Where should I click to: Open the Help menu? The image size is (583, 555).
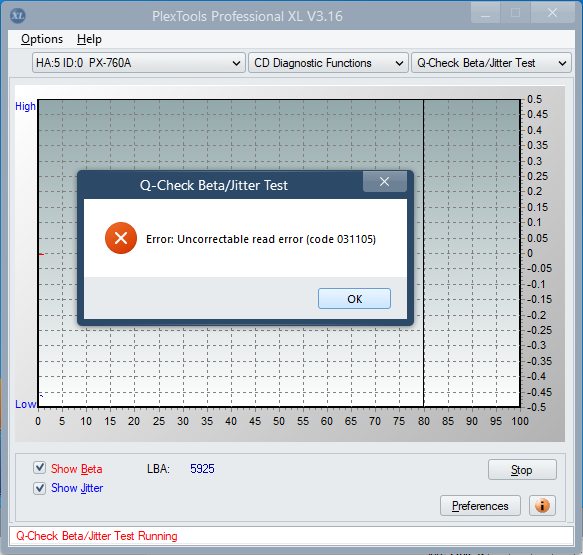(x=89, y=39)
